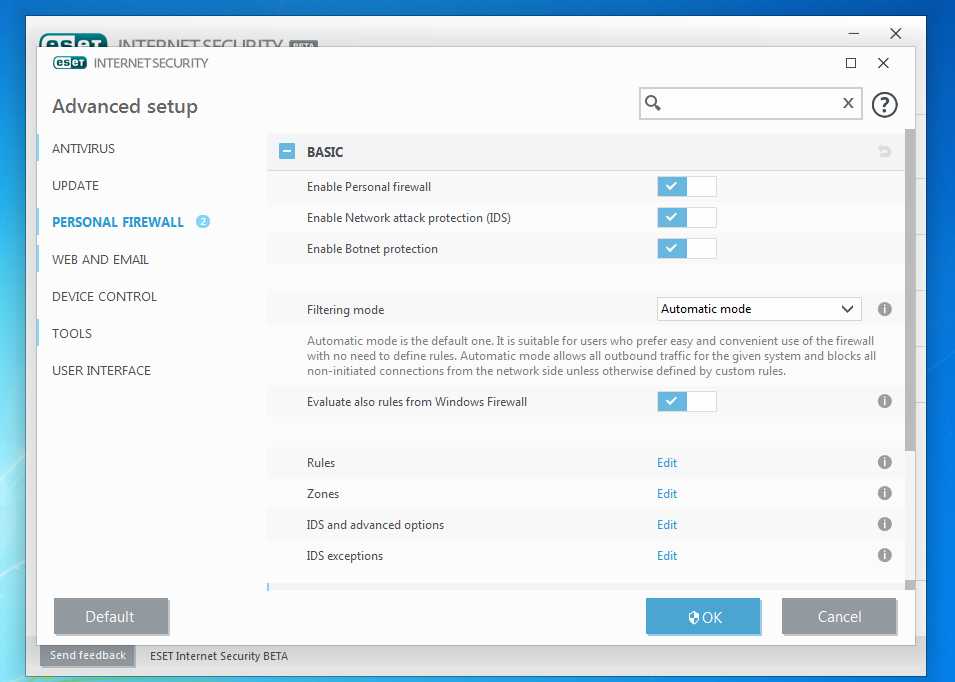Click the revert arrow in BASIC header
Screen dimensions: 955x682
[884, 151]
